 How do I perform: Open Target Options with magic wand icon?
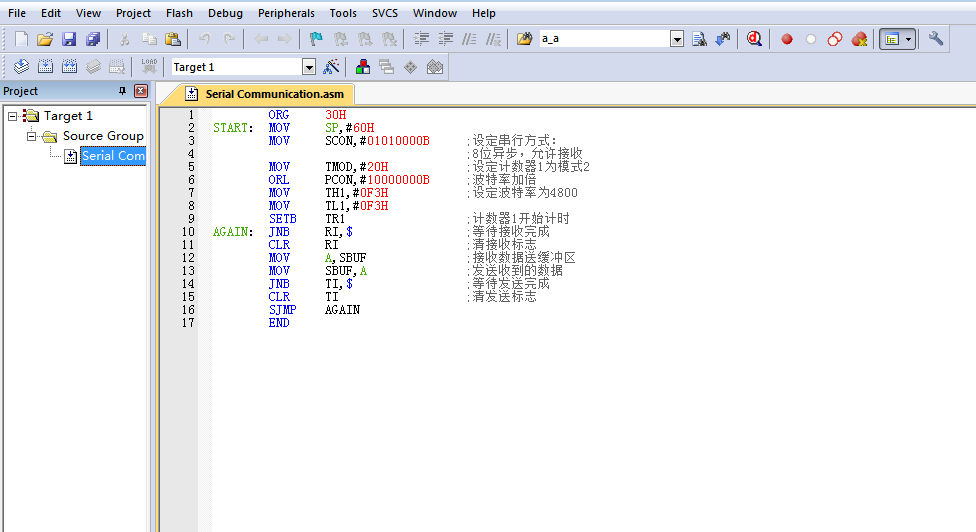331,67
